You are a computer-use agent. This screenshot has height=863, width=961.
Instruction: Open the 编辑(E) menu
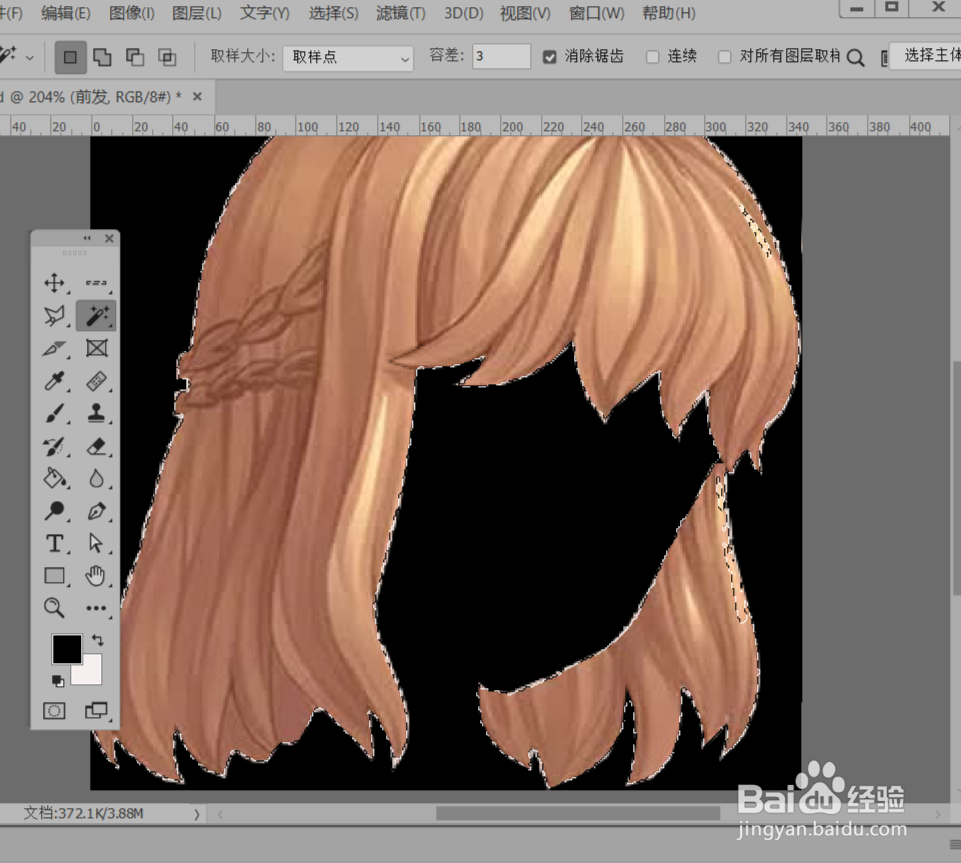point(66,13)
